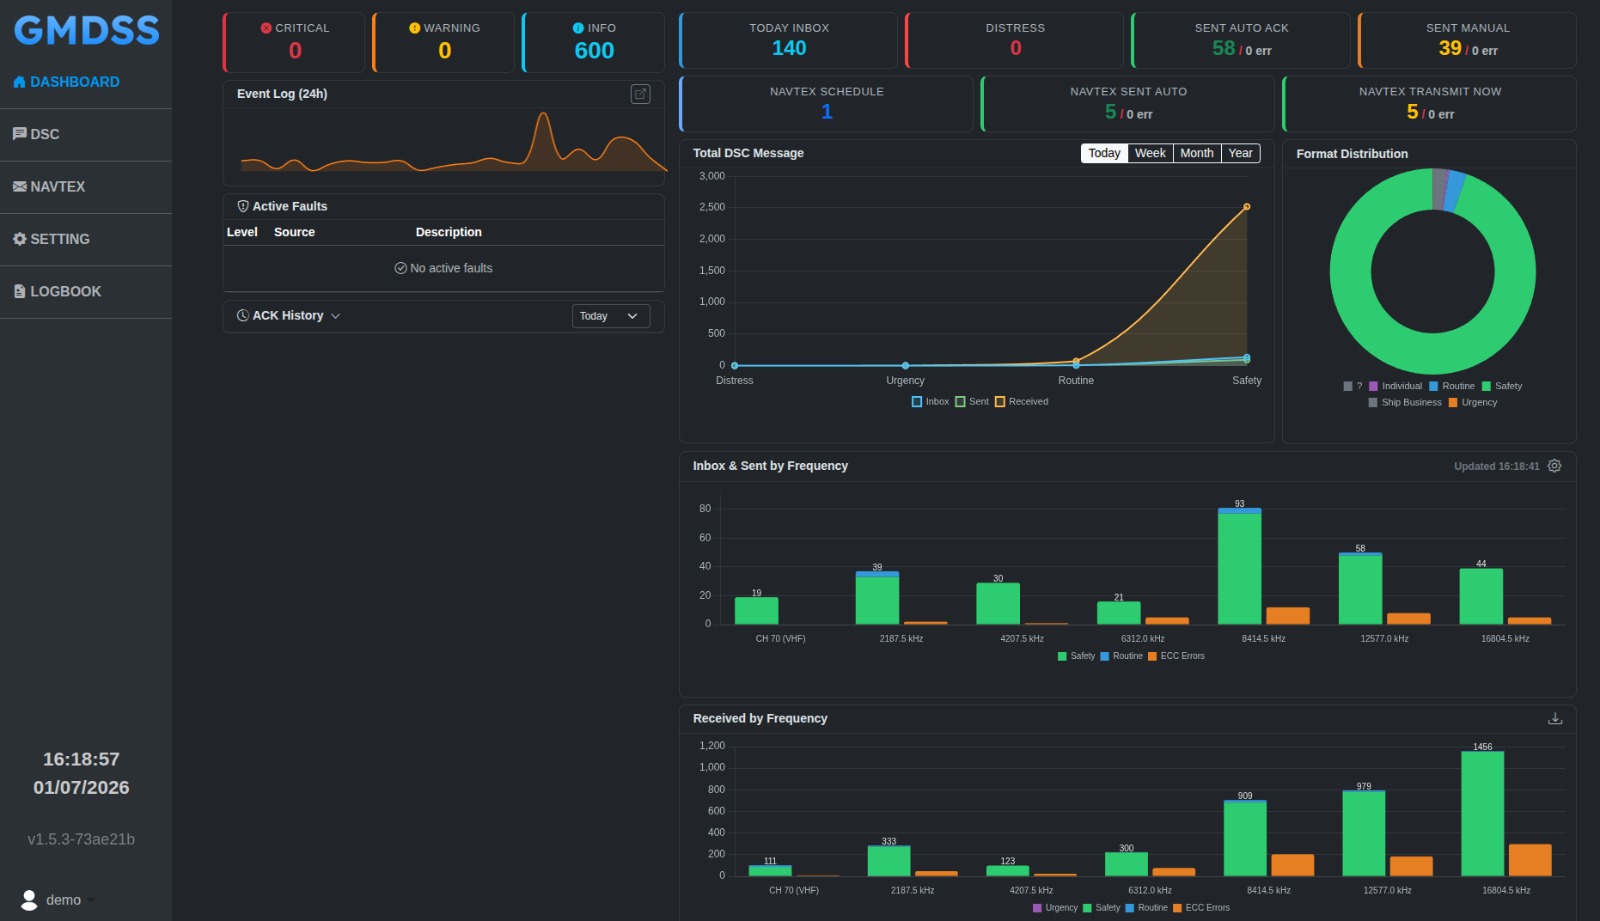
Task: Click the Warning orange alert icon
Action: (x=414, y=28)
